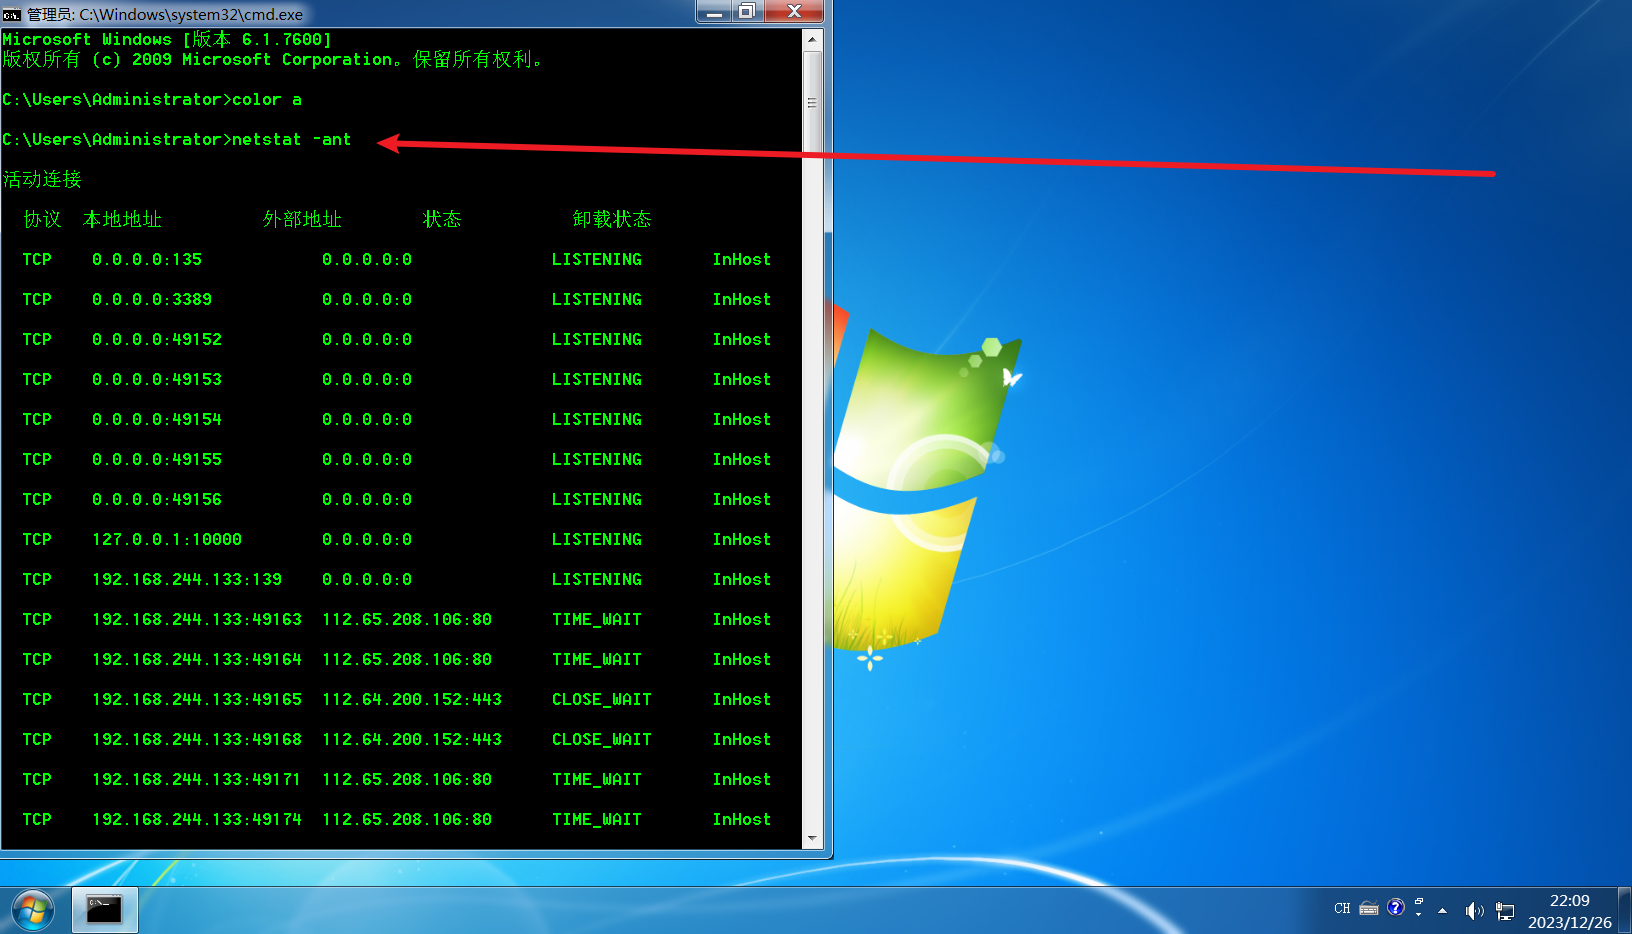
Task: Click the Microsoft Windows version line
Action: 167,39
